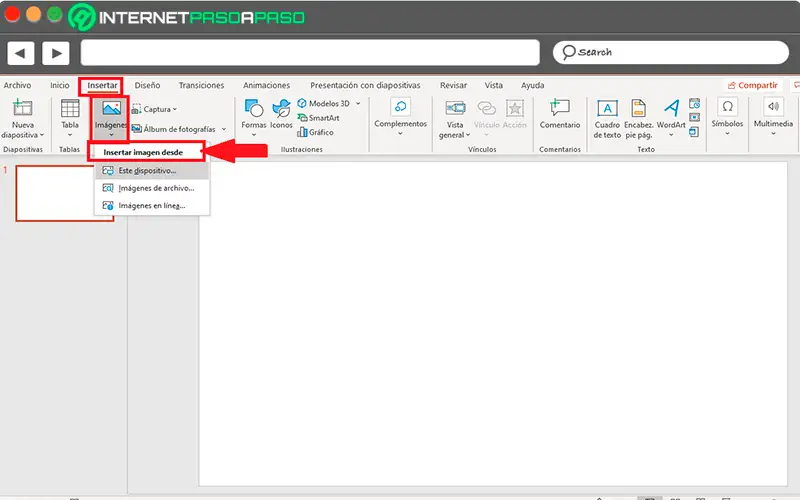The height and width of the screenshot is (500, 800).
Task: Click the Álbum de fotografías icon
Action: click(136, 129)
